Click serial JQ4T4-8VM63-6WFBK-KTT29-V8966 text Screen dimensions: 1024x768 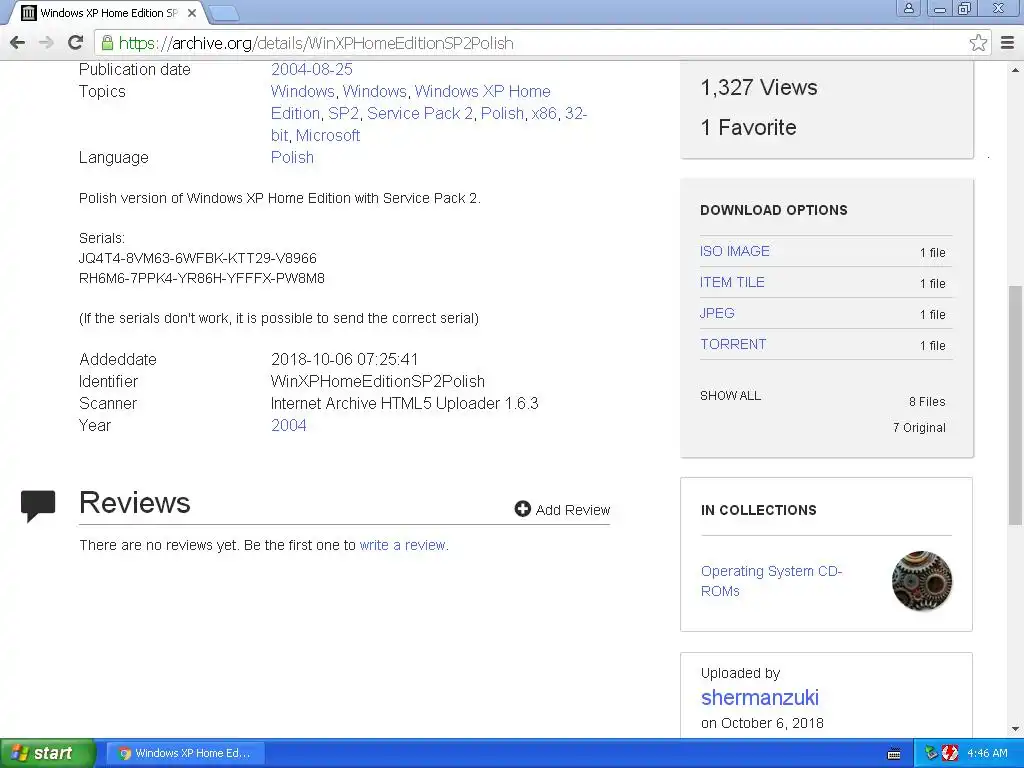point(198,259)
